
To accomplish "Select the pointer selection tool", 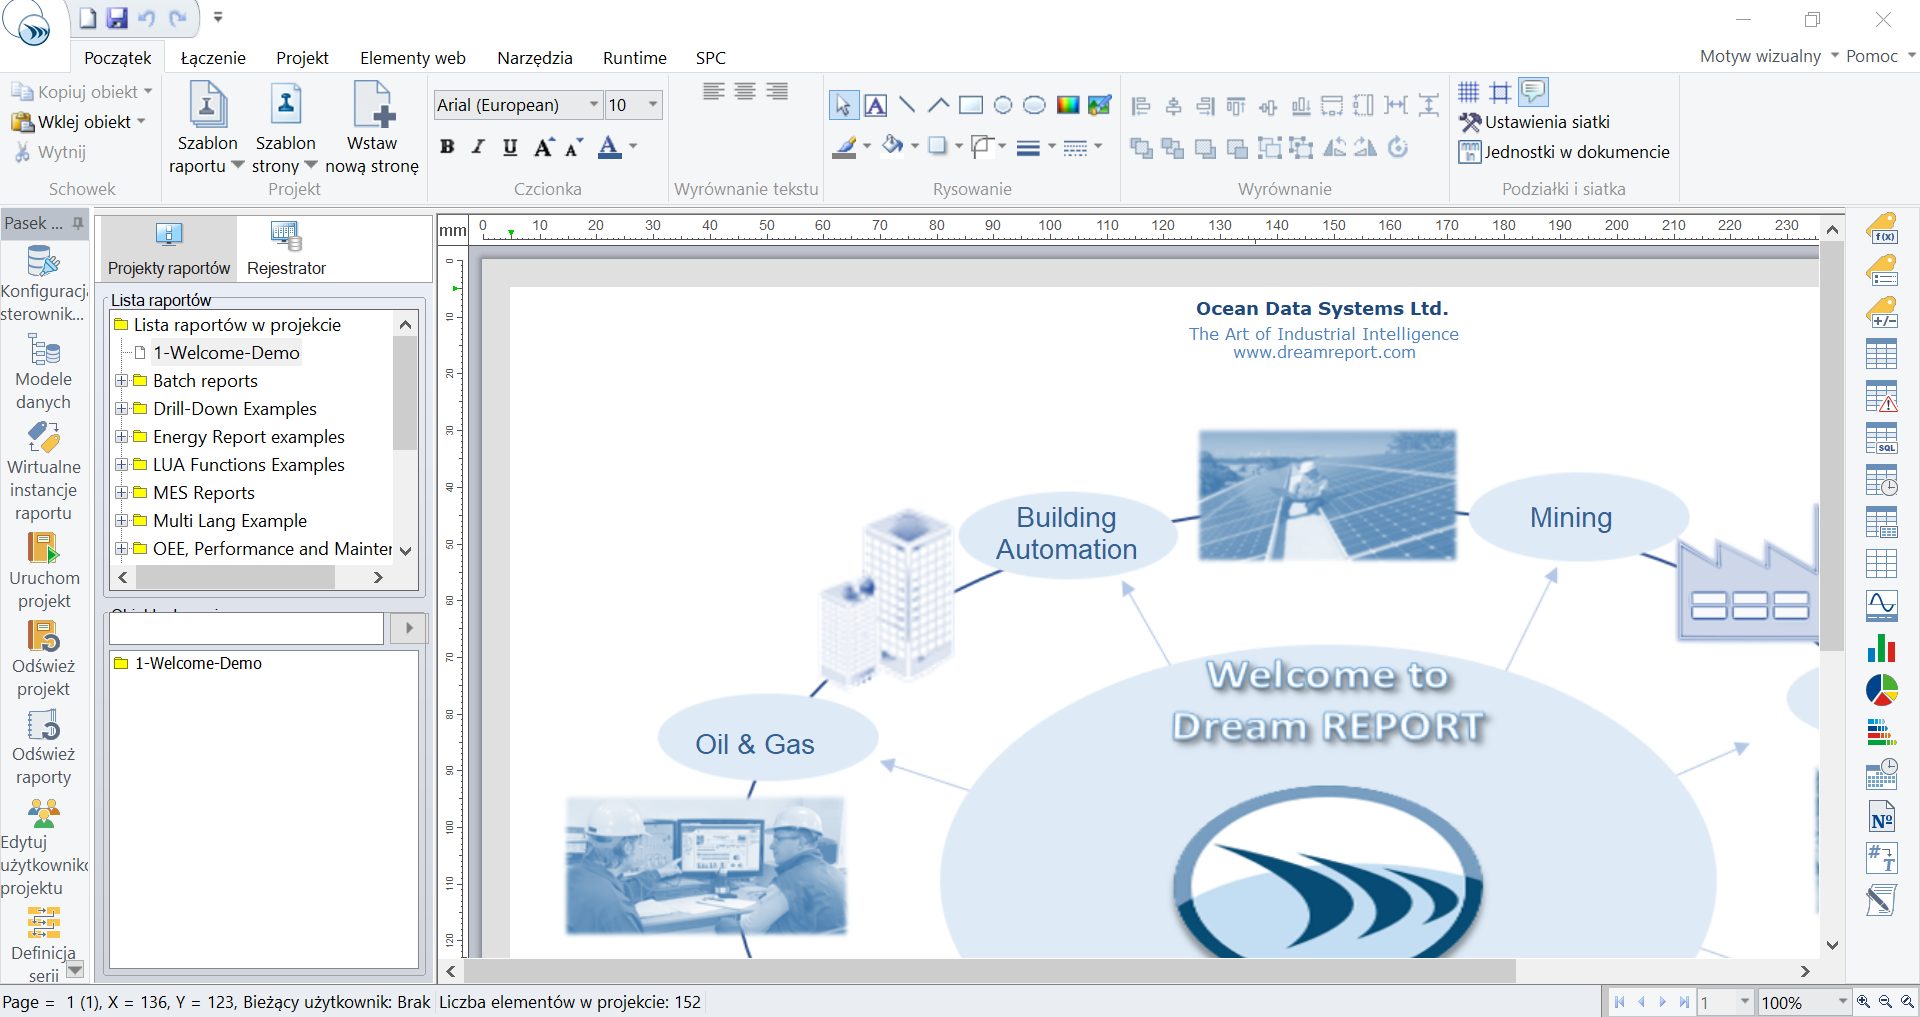I will point(843,105).
